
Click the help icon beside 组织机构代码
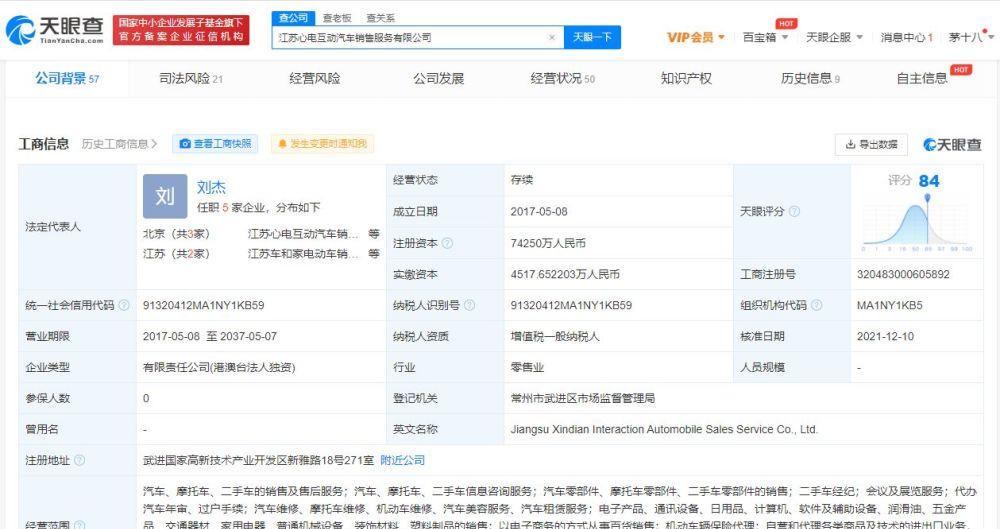pos(816,305)
